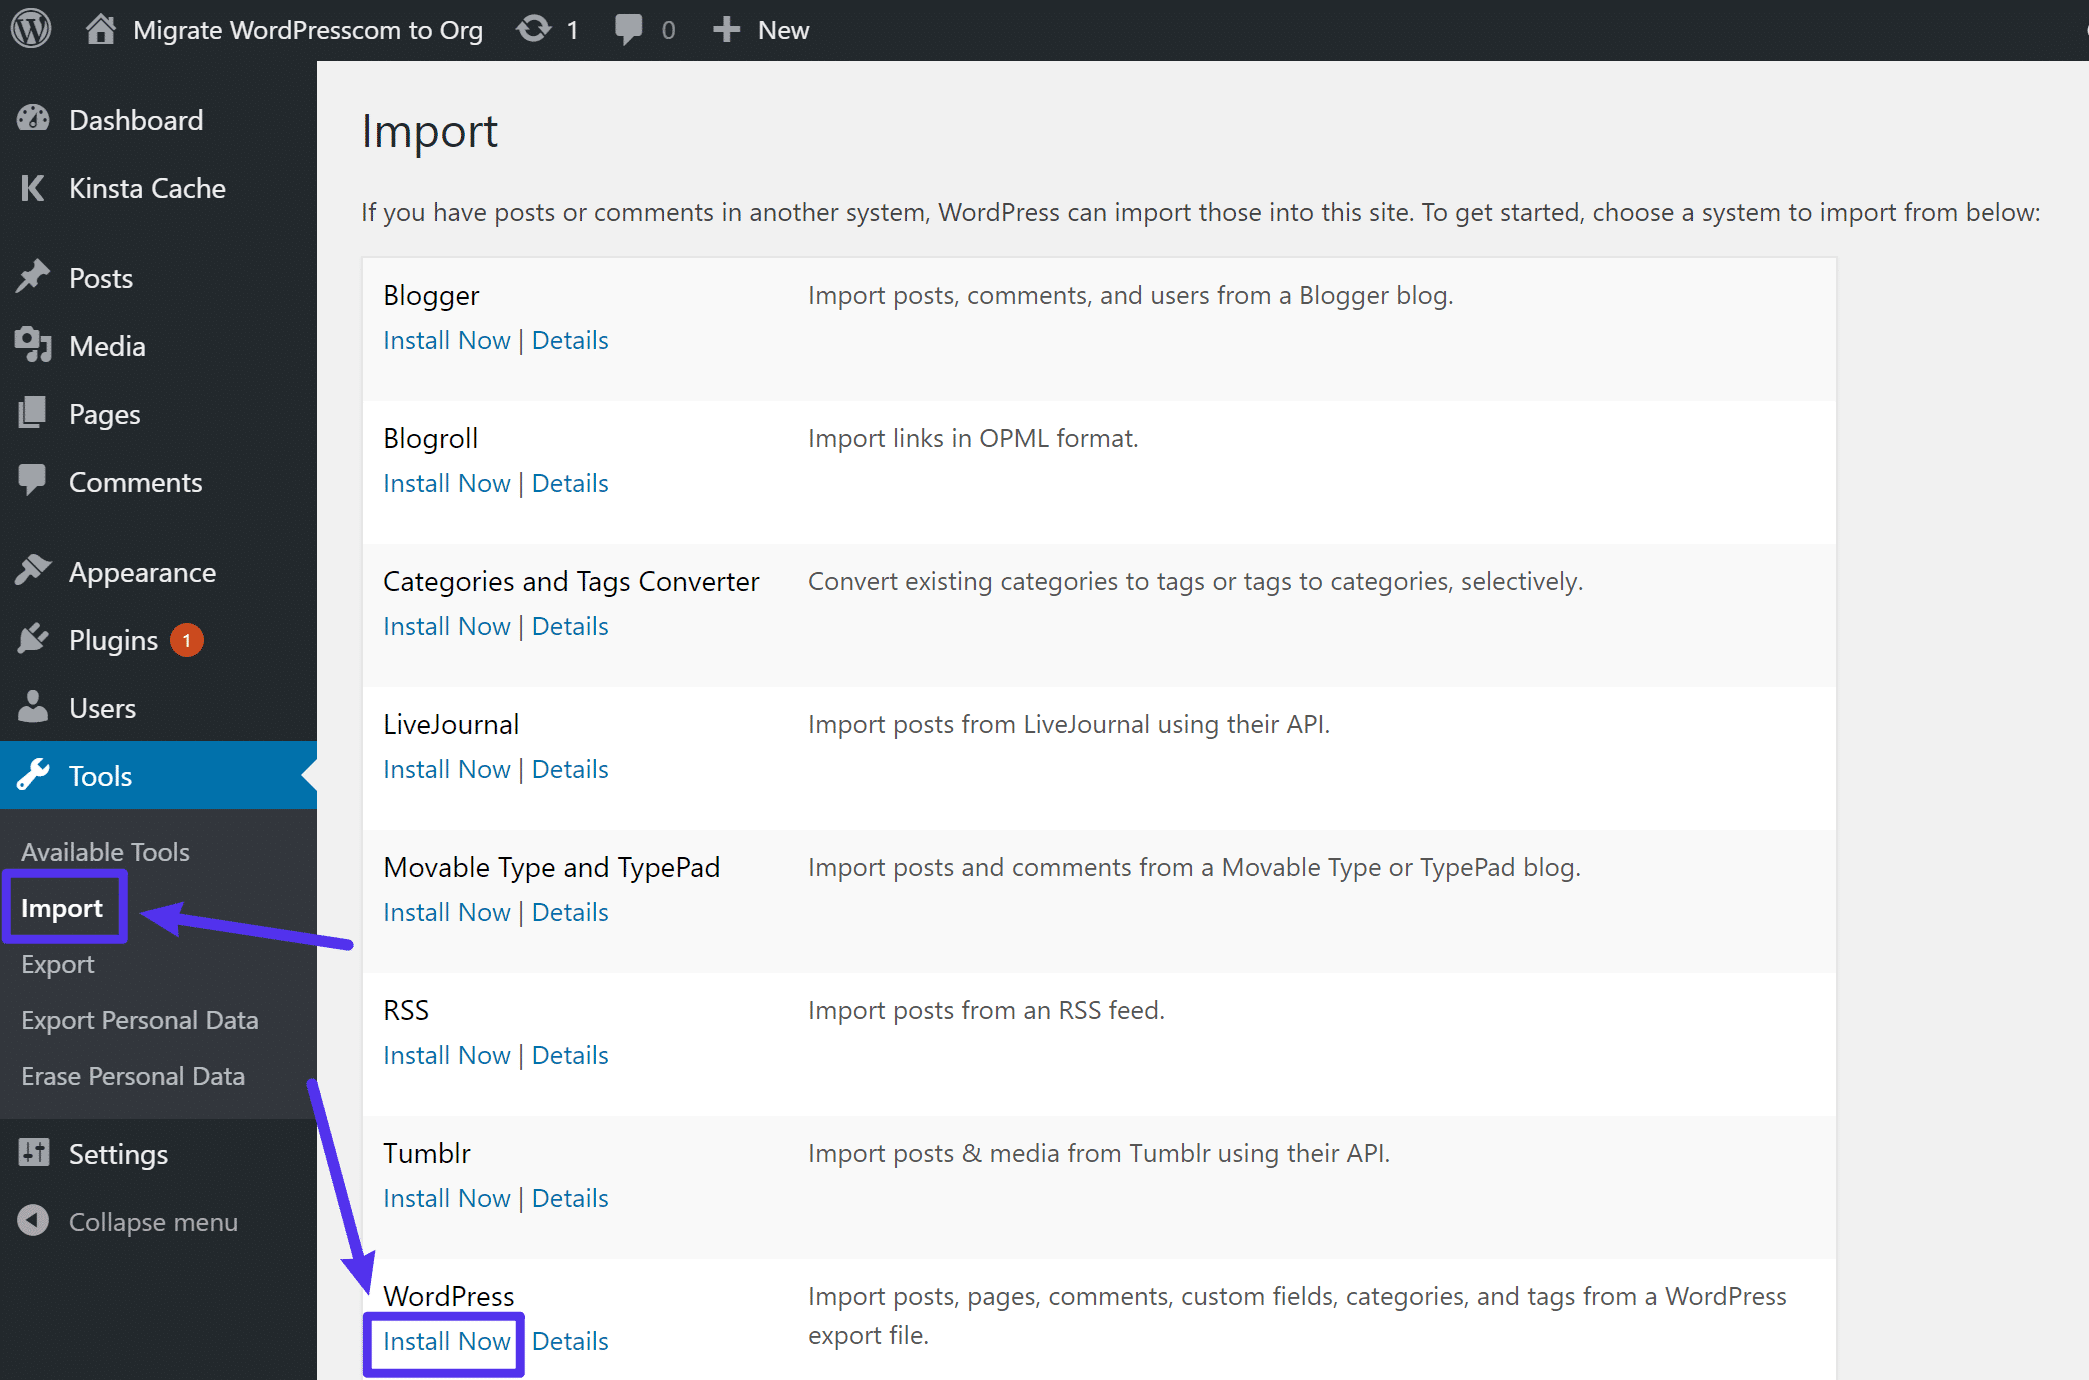Image resolution: width=2089 pixels, height=1380 pixels.
Task: Expand the Available Tools submenu
Action: coord(105,850)
